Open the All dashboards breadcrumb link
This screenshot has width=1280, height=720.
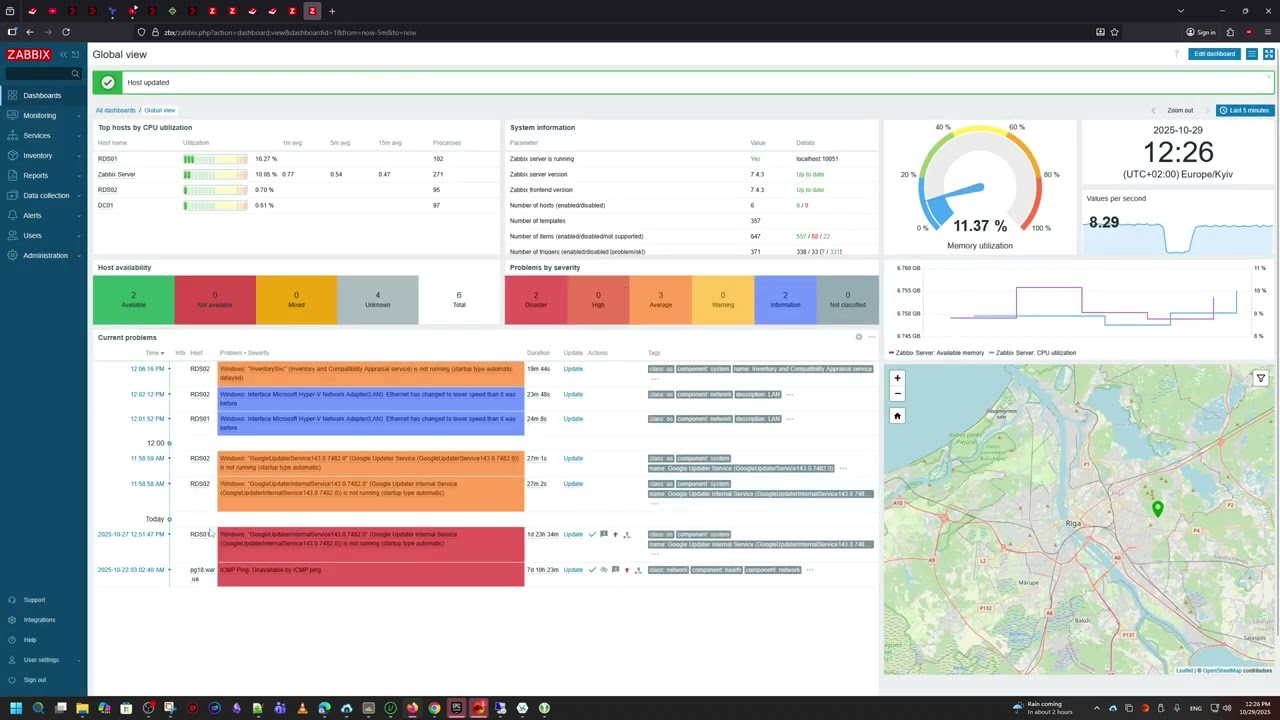115,110
